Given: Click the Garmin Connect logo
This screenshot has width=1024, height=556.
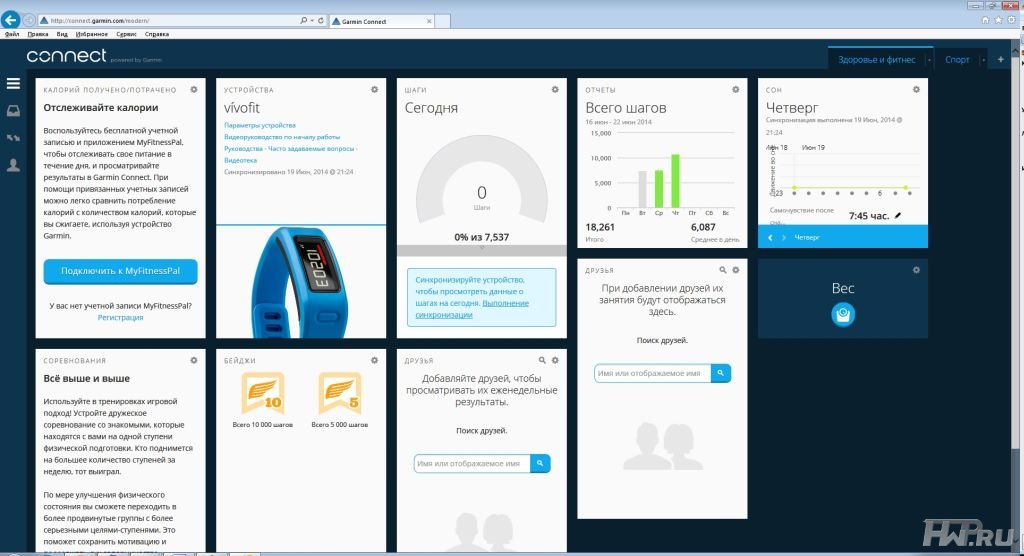Looking at the screenshot, I should tap(67, 56).
